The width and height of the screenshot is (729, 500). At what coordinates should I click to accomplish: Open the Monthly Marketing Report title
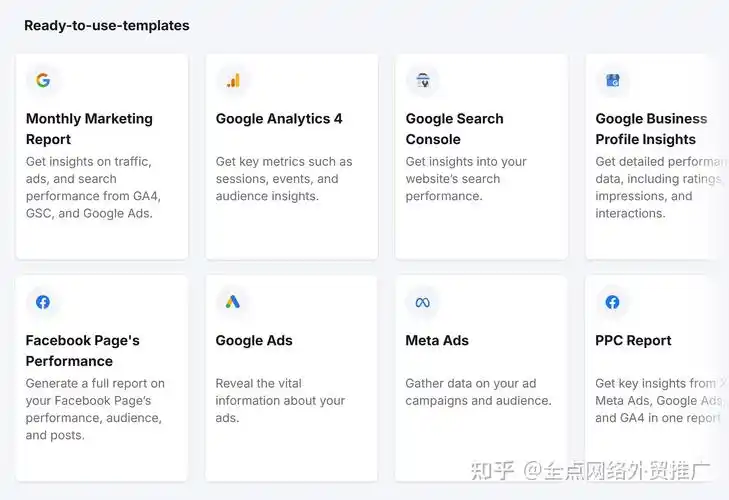coord(89,129)
